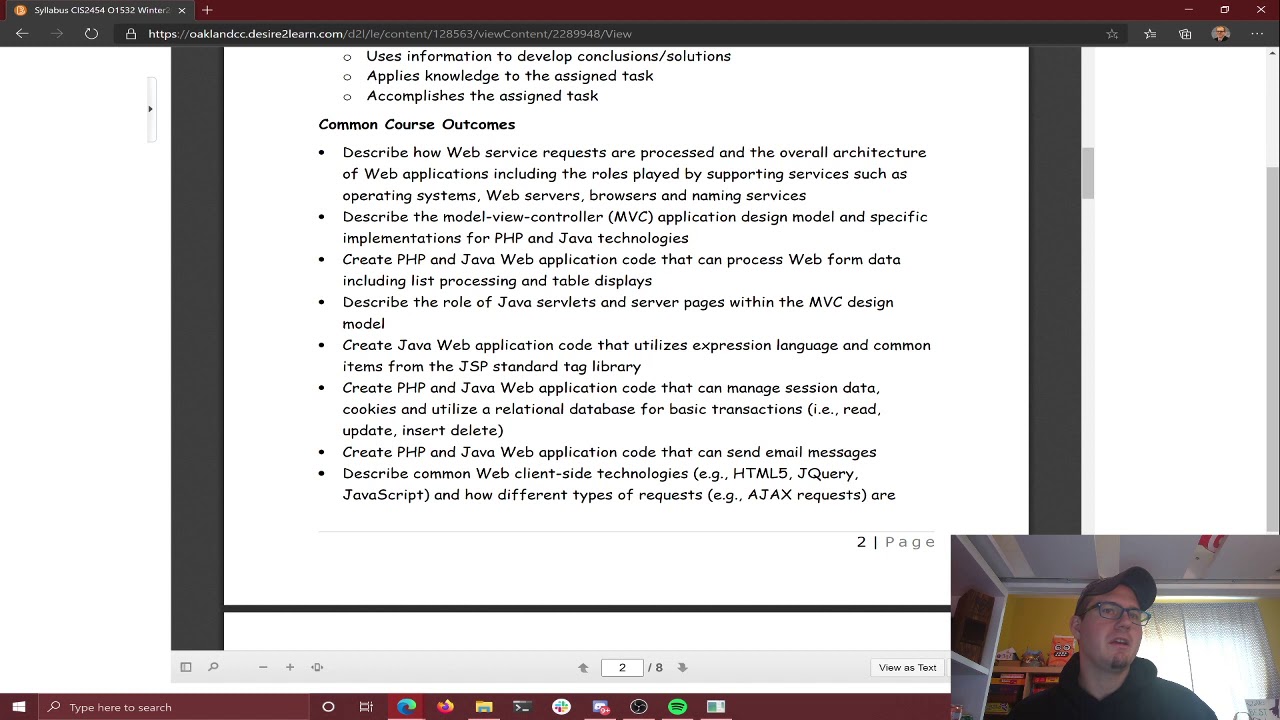Zoom in with the plus icon
1280x720 pixels.
290,667
